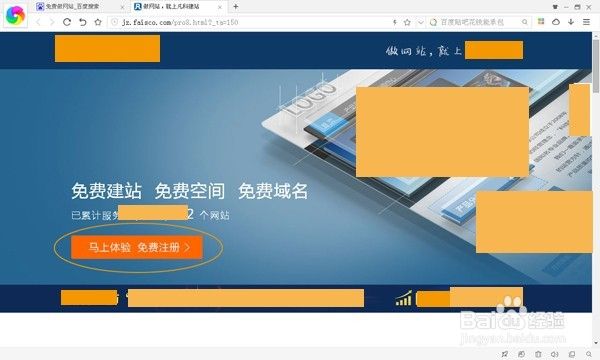The image size is (600, 360).
Task: Toggle the sound speaker status icon
Action: [x=555, y=354]
